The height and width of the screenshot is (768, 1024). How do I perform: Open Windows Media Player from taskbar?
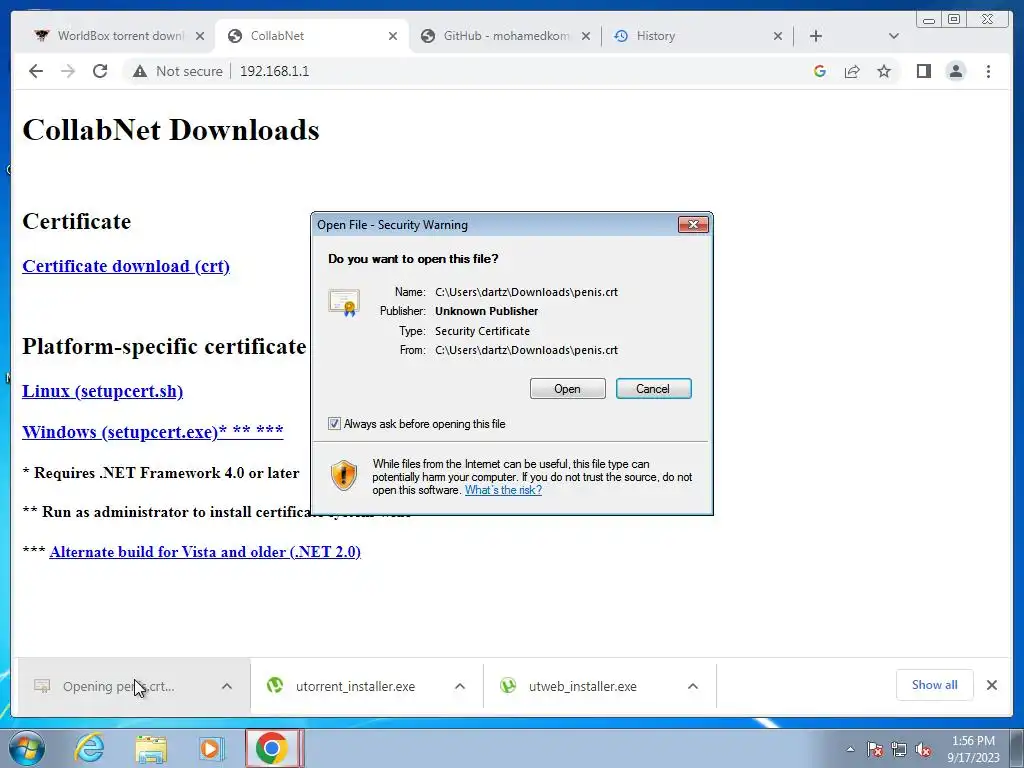coord(211,748)
